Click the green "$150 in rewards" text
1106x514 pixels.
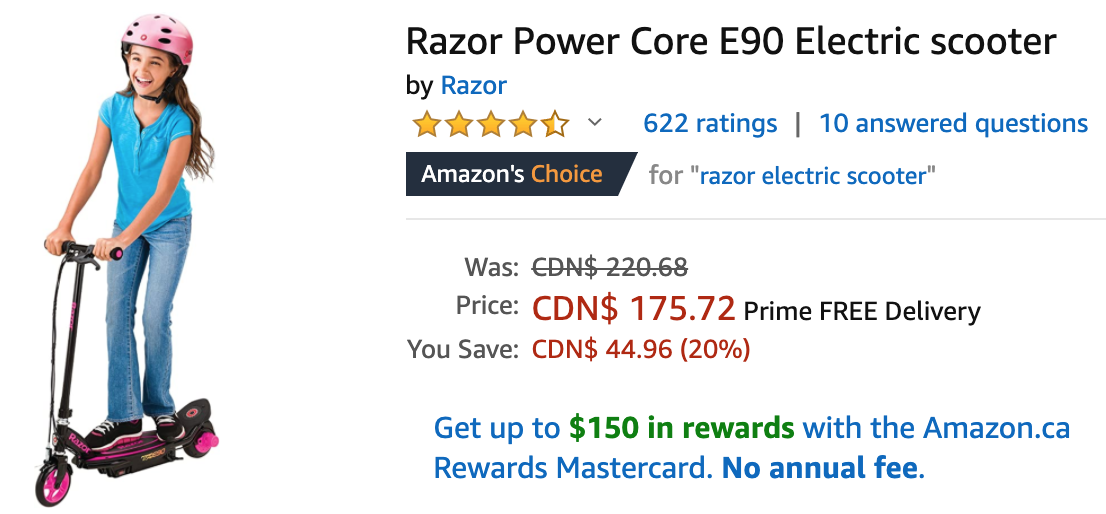point(682,430)
